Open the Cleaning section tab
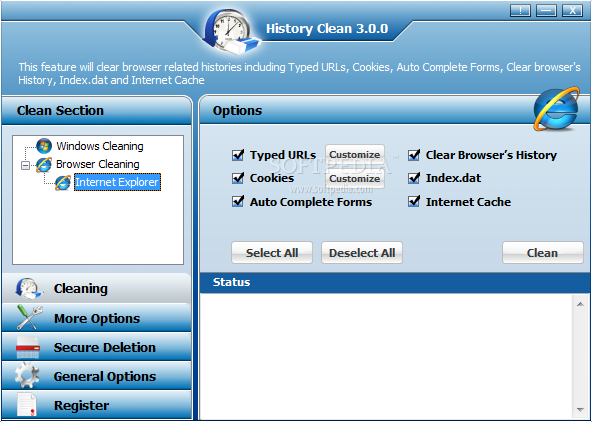This screenshot has height=422, width=592. point(96,288)
